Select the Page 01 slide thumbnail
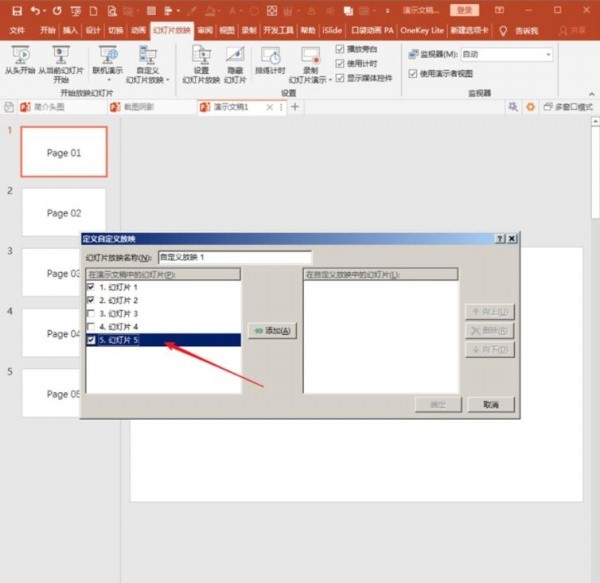 pyautogui.click(x=64, y=152)
